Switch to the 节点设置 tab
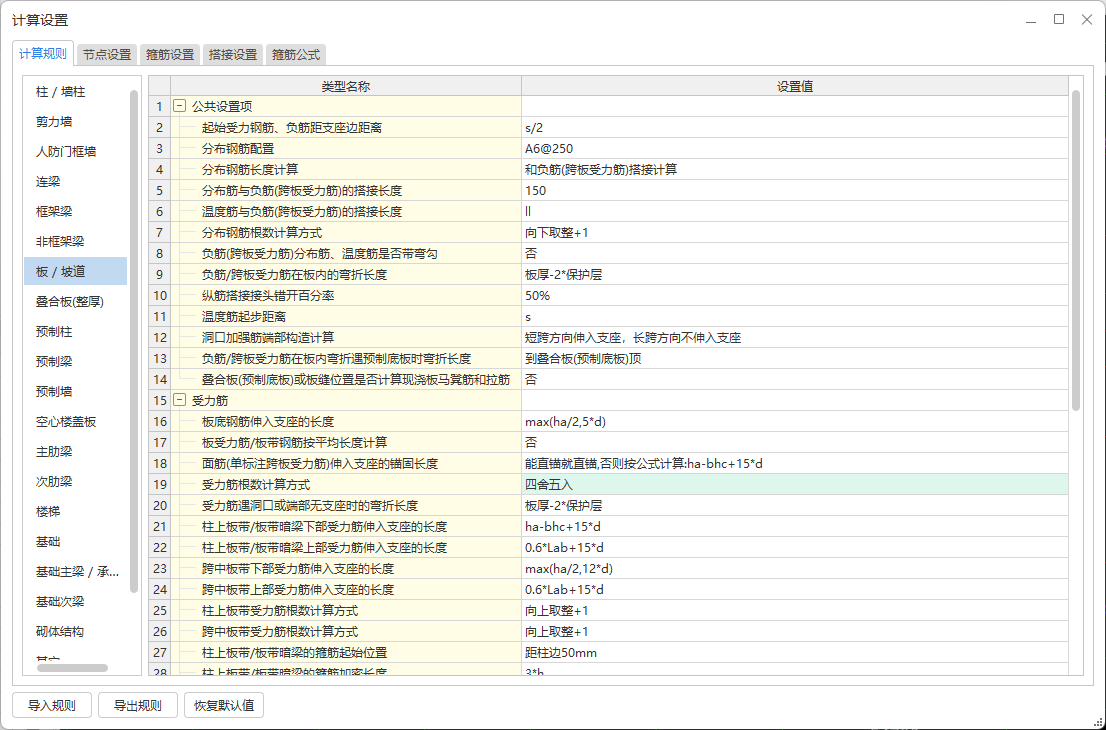This screenshot has width=1106, height=730. [107, 54]
